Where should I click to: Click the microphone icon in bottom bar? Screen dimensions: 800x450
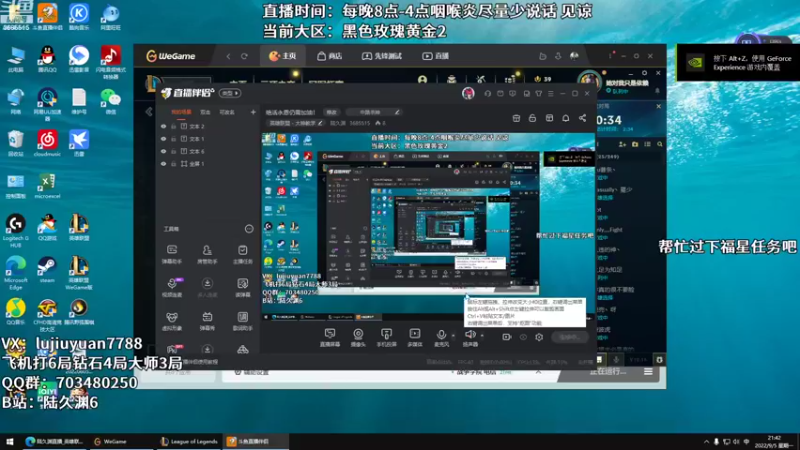click(x=441, y=337)
